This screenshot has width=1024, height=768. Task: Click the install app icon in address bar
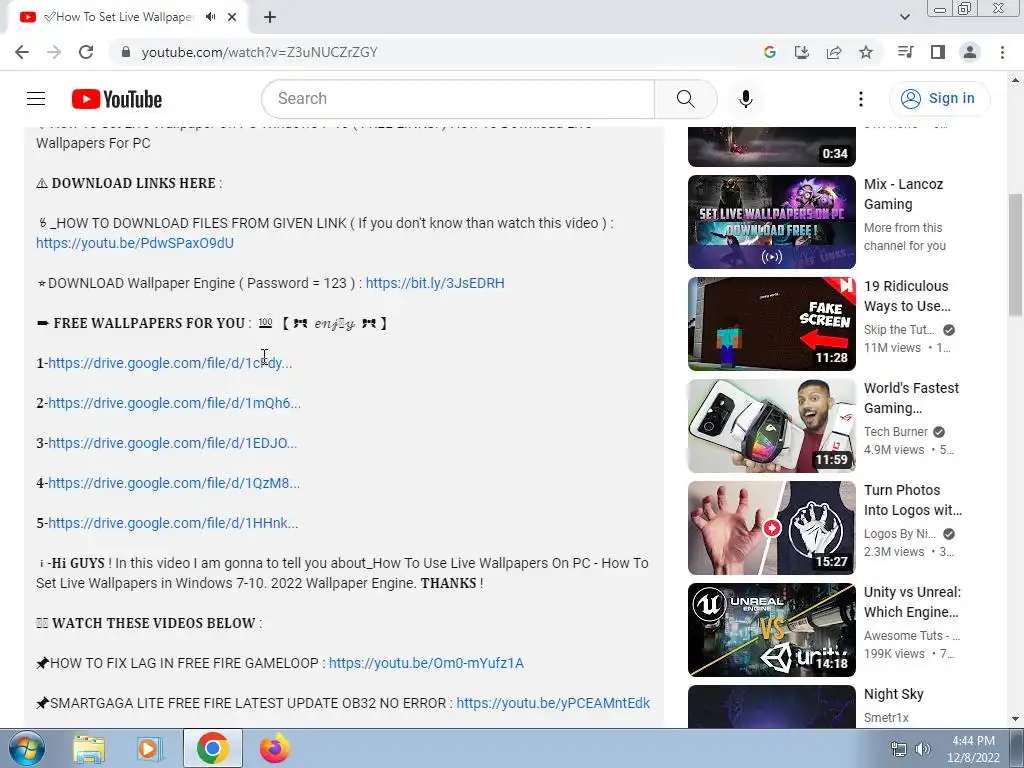[x=801, y=52]
